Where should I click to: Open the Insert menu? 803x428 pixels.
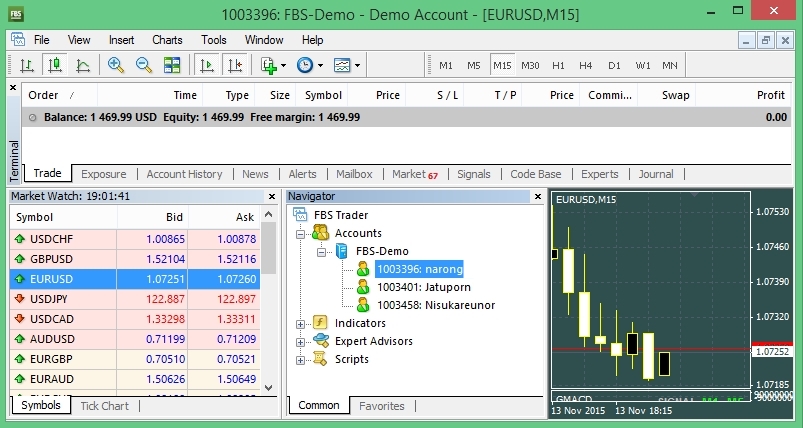pos(121,40)
